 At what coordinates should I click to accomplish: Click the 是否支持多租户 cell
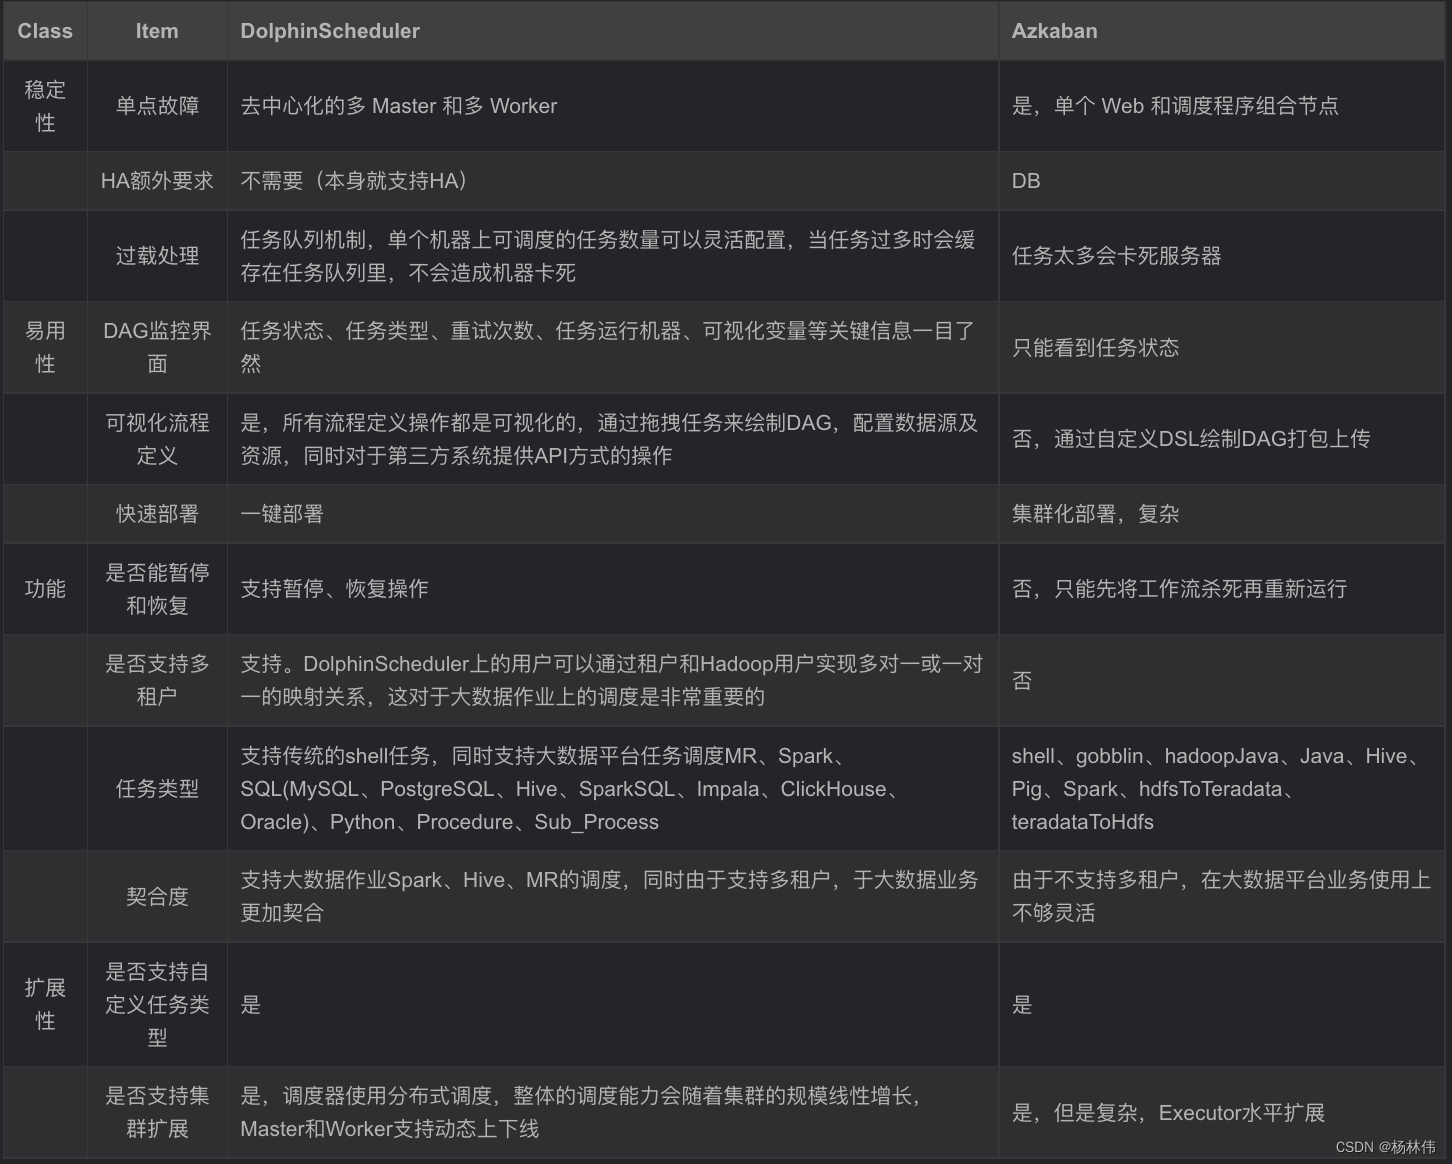[156, 680]
